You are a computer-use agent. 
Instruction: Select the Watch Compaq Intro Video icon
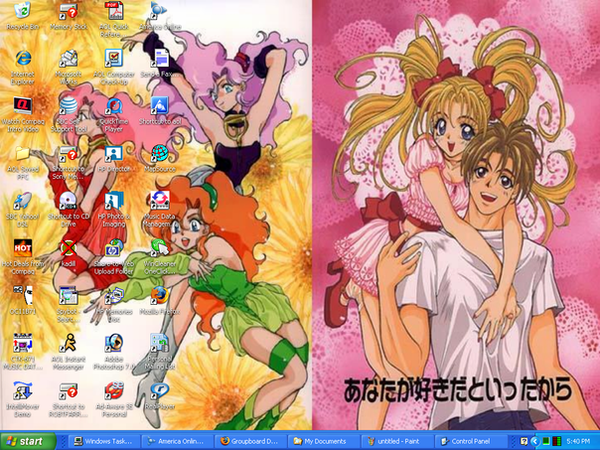[23, 106]
